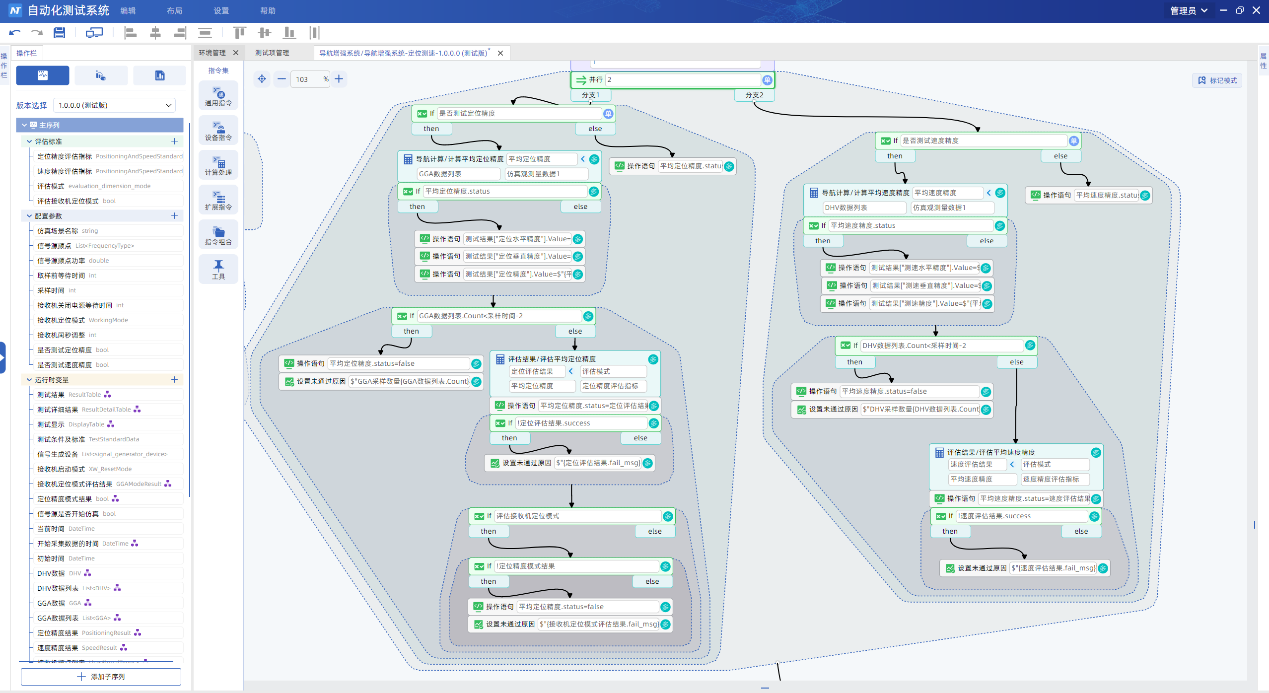Click the fit-to-view crosshair icon
1269x693 pixels.
click(262, 79)
